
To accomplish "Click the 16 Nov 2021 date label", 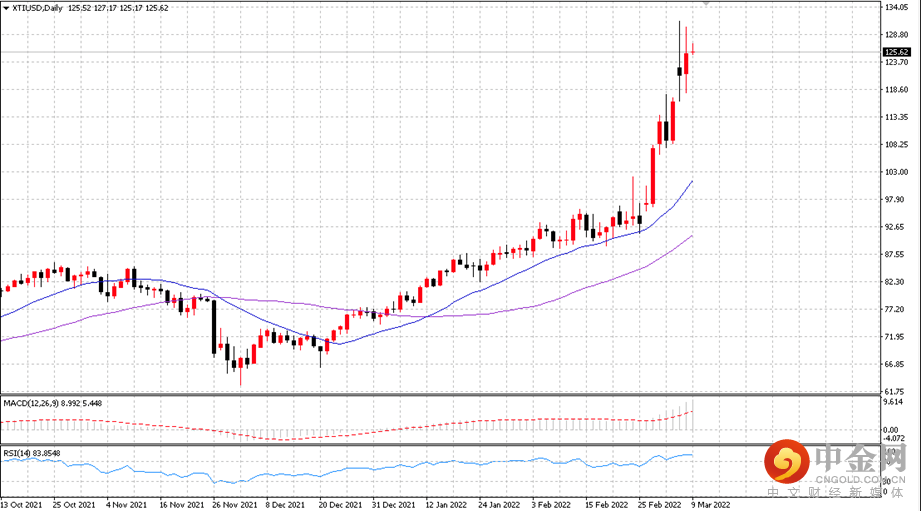I will point(181,505).
